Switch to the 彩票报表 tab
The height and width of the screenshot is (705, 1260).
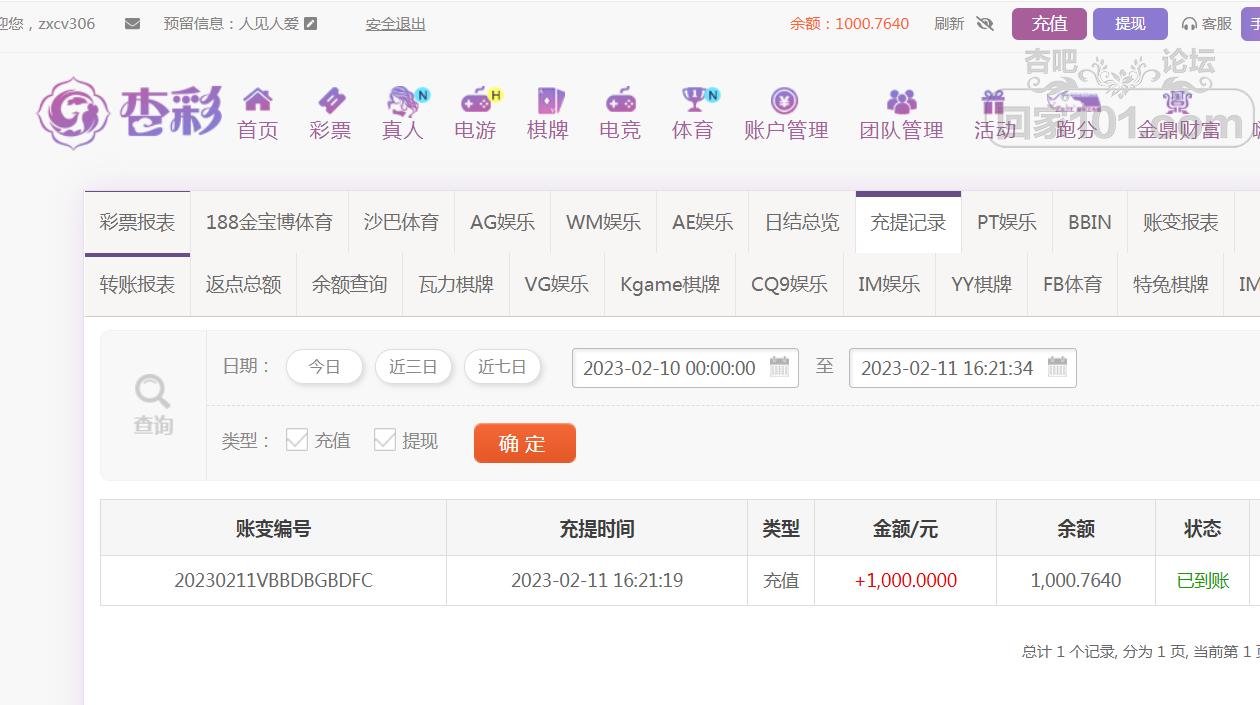coord(137,223)
